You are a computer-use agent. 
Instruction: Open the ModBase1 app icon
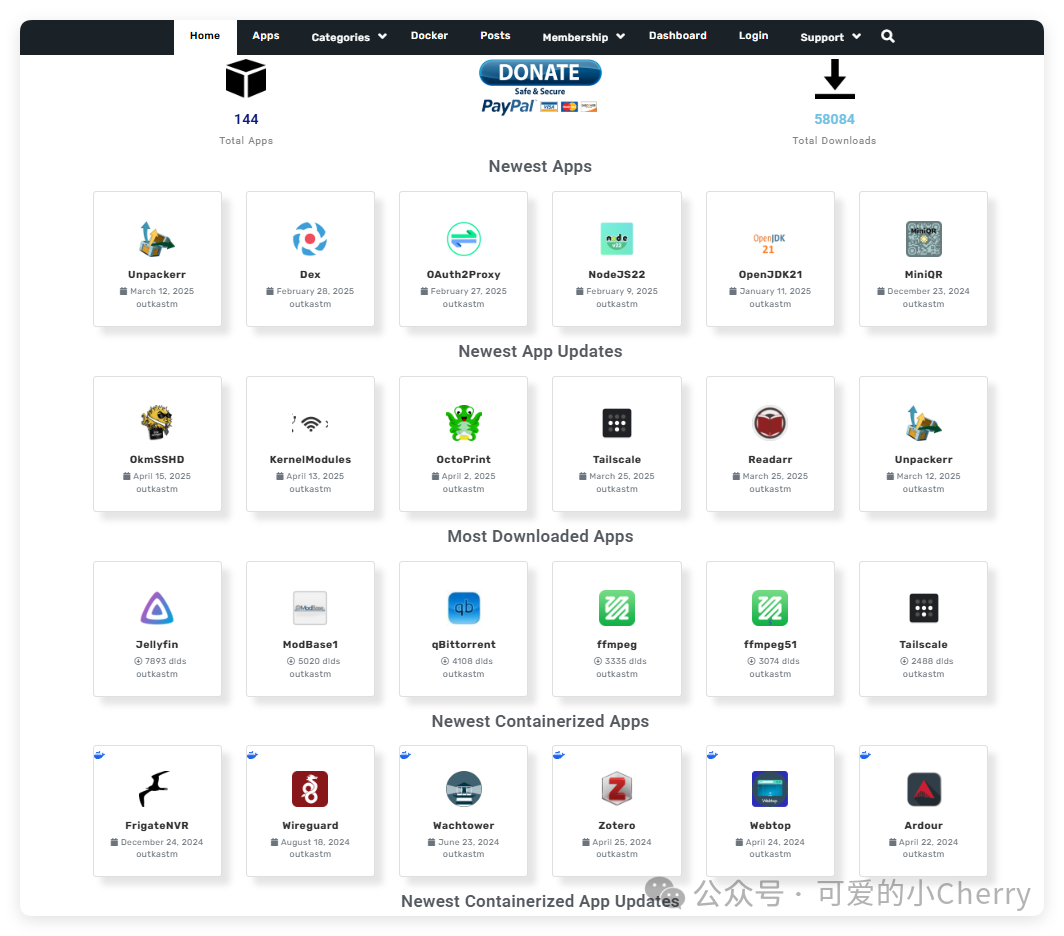click(310, 608)
